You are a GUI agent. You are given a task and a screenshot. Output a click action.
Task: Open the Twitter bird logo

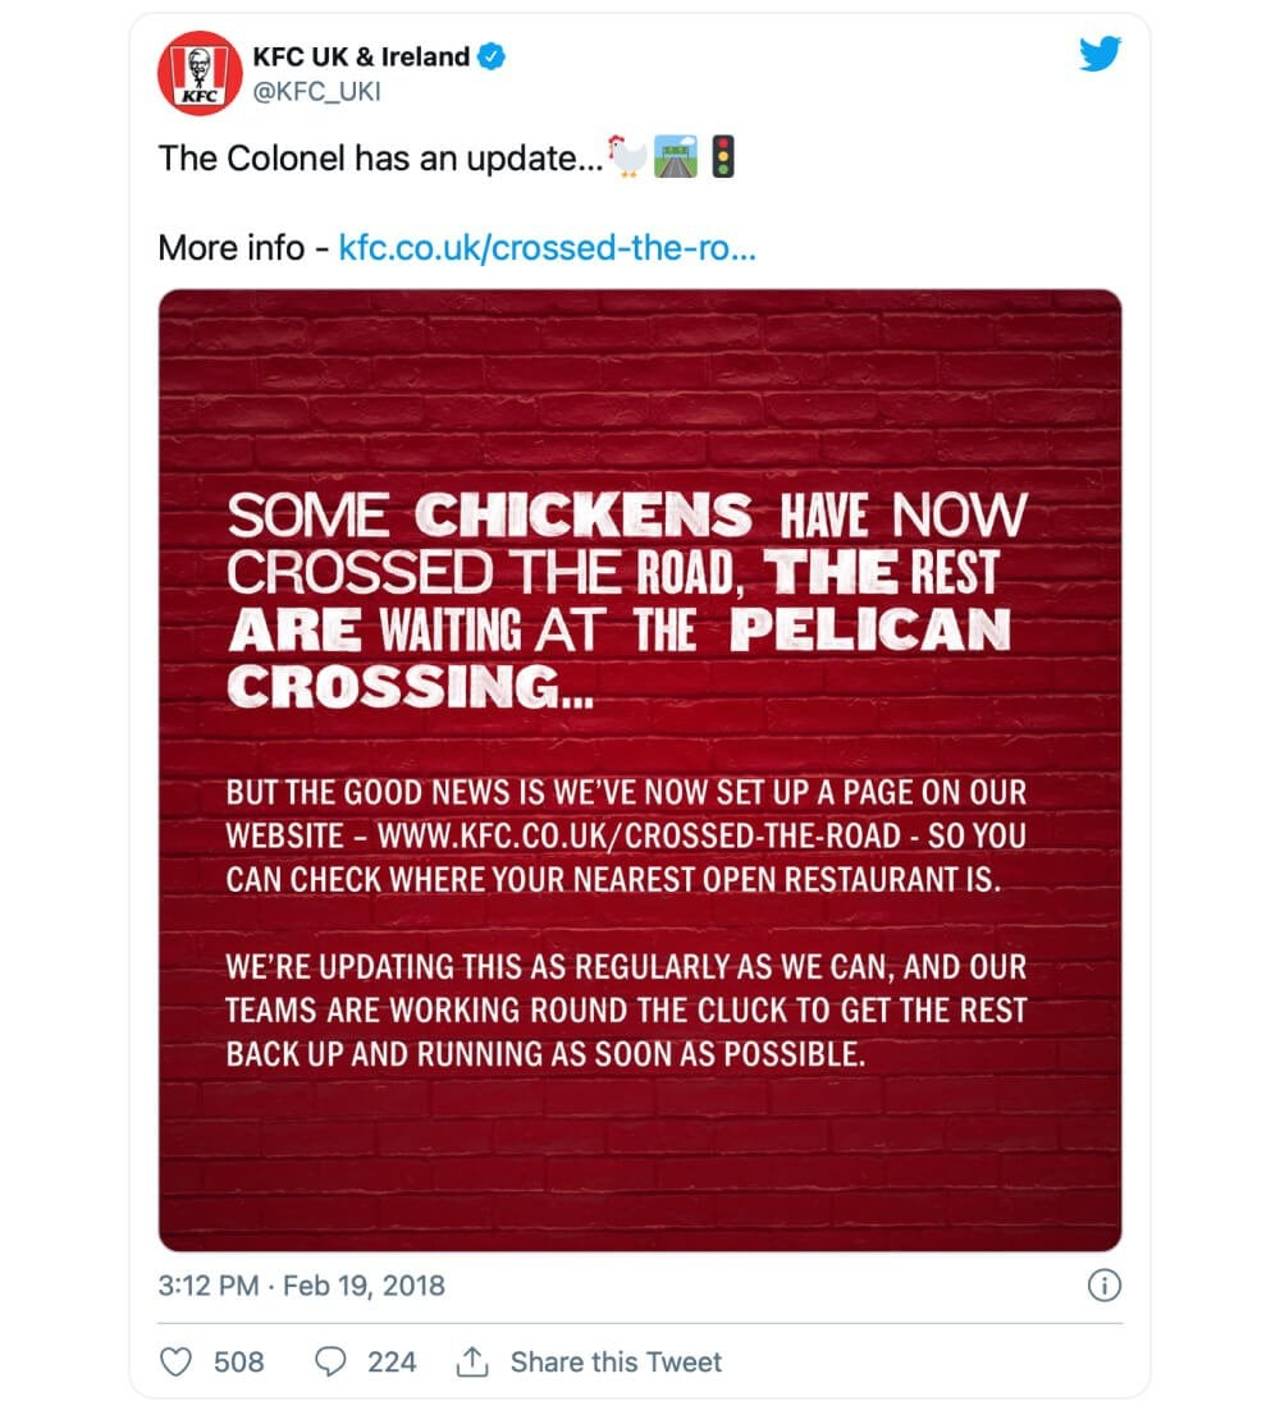(1099, 54)
